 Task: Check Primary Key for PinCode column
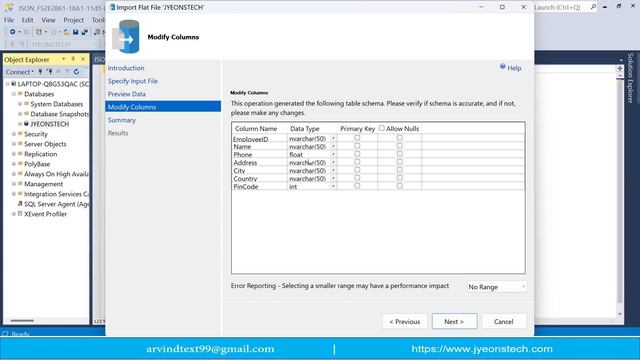point(357,186)
